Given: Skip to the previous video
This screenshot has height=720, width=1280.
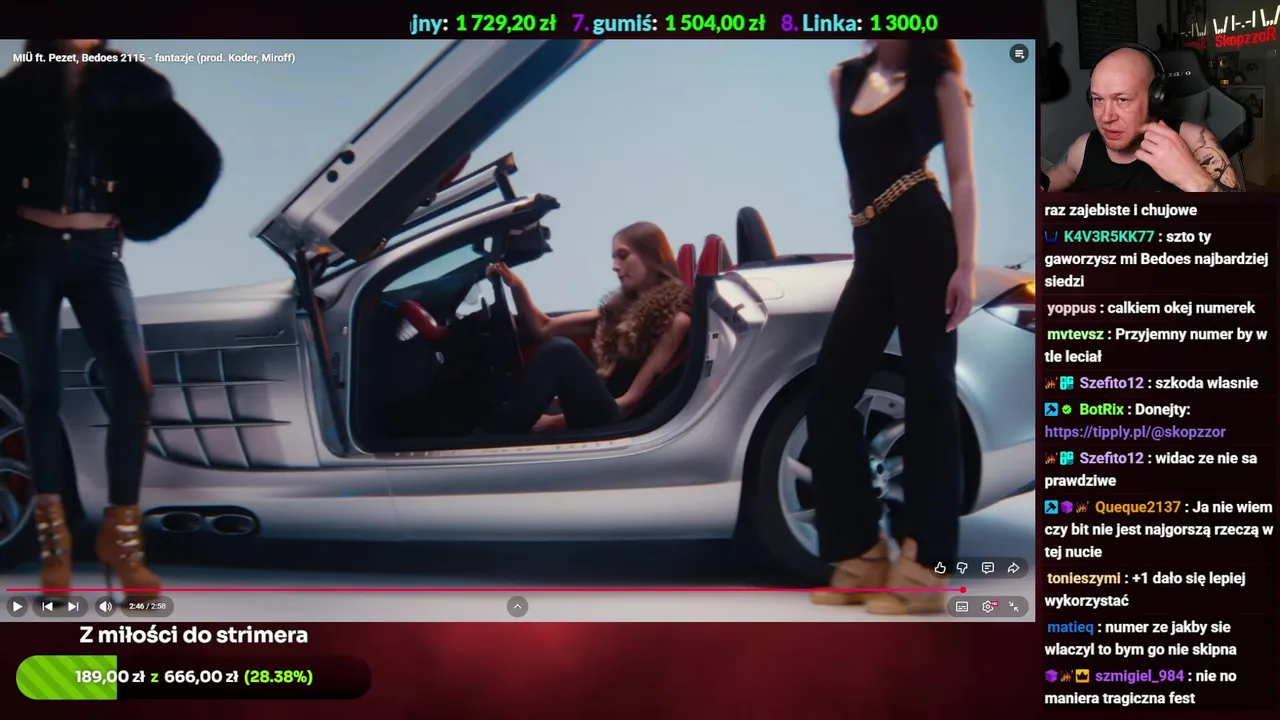Looking at the screenshot, I should pyautogui.click(x=47, y=606).
